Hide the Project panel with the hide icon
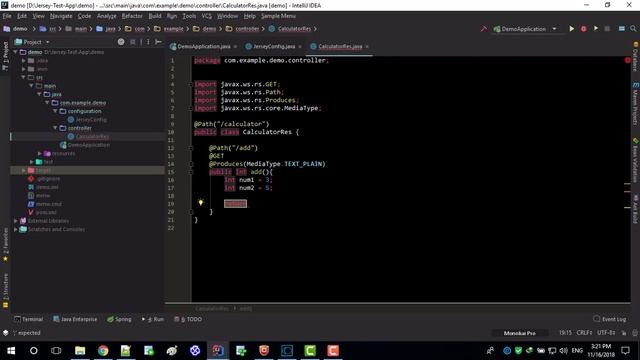This screenshot has width=640, height=360. tap(158, 42)
